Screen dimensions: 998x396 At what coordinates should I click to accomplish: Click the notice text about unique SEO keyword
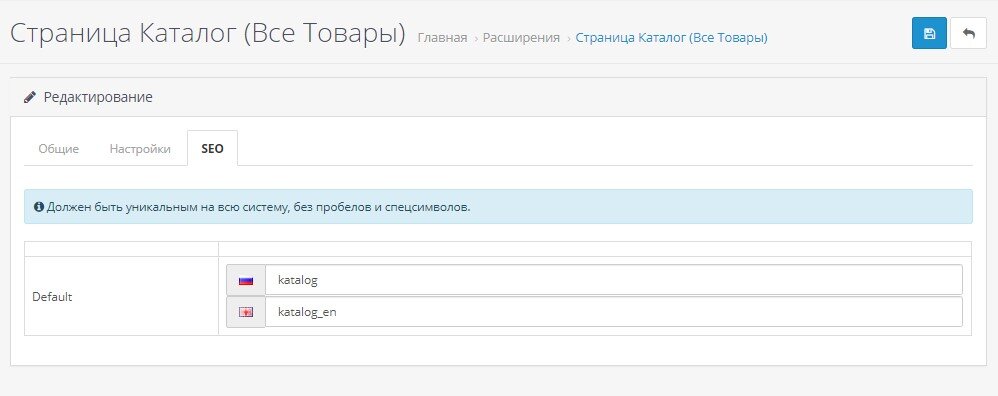click(x=258, y=207)
